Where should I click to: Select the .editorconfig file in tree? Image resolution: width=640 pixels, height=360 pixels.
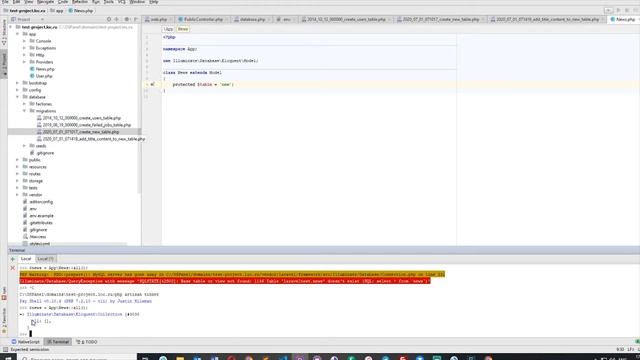coord(38,202)
